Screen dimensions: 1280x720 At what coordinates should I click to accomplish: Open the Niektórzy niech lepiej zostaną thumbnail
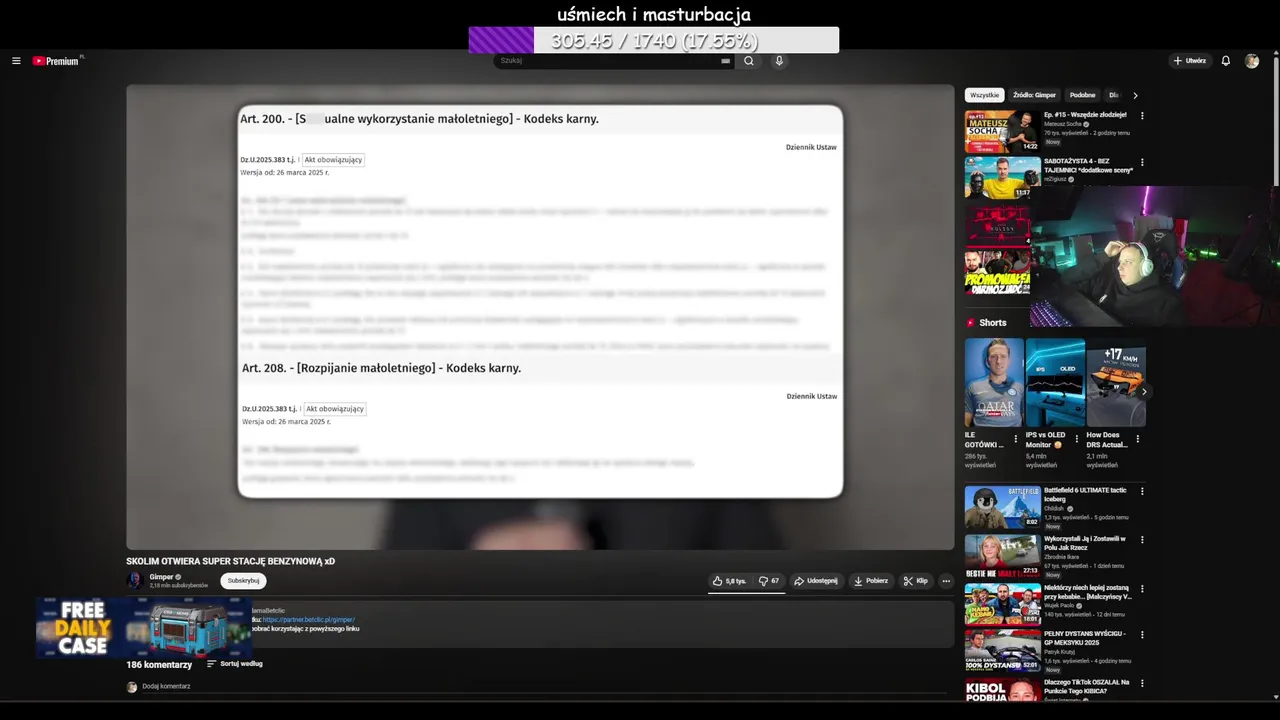click(1003, 604)
